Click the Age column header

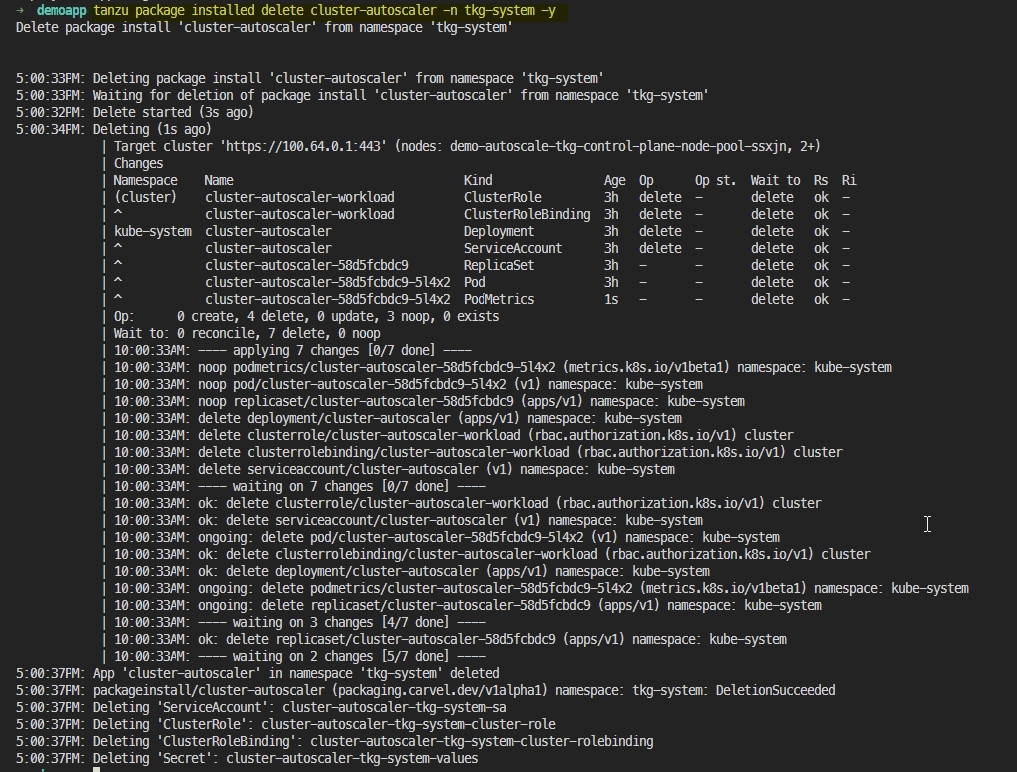coord(614,180)
